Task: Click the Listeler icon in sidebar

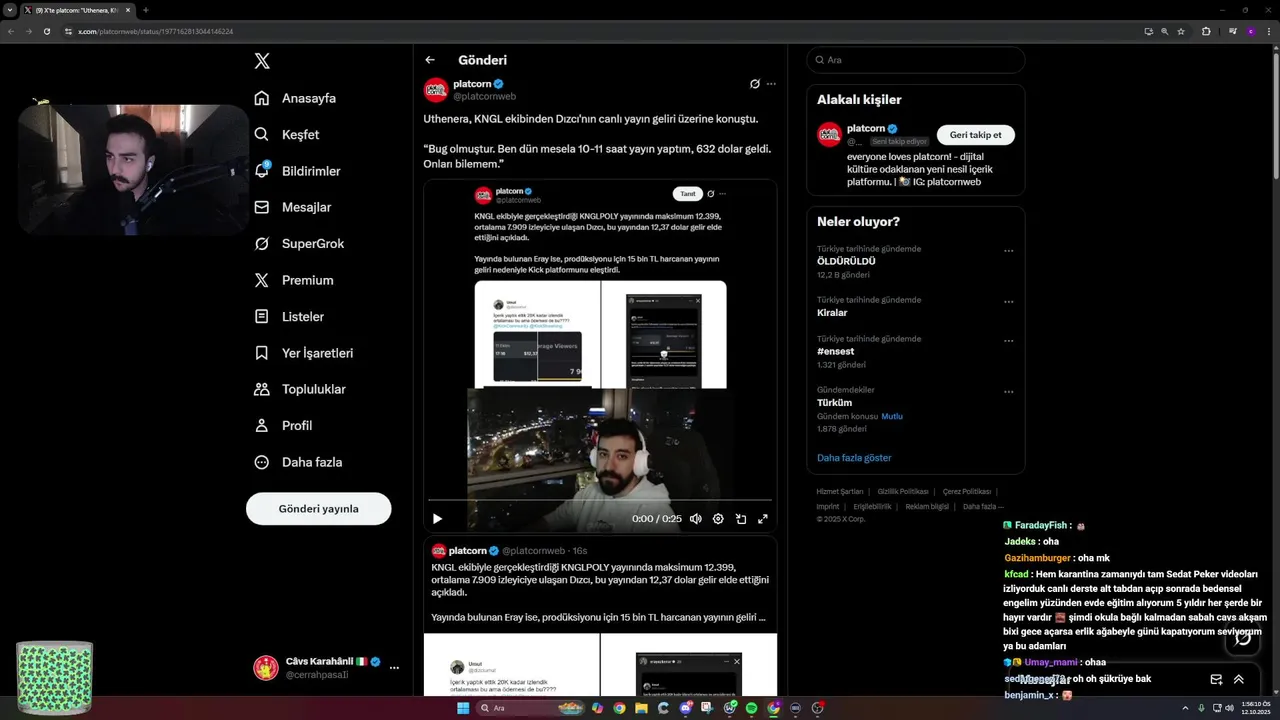Action: coord(262,316)
